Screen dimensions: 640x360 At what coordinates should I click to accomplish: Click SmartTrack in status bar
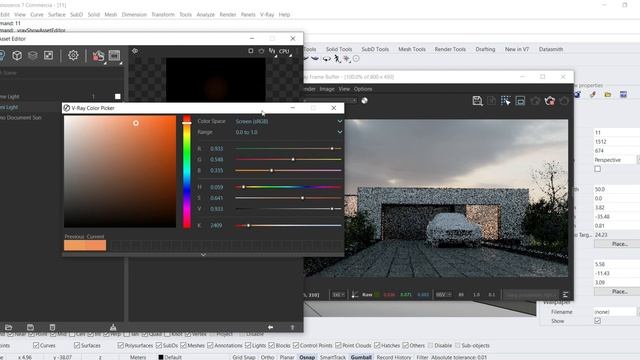[x=333, y=357]
